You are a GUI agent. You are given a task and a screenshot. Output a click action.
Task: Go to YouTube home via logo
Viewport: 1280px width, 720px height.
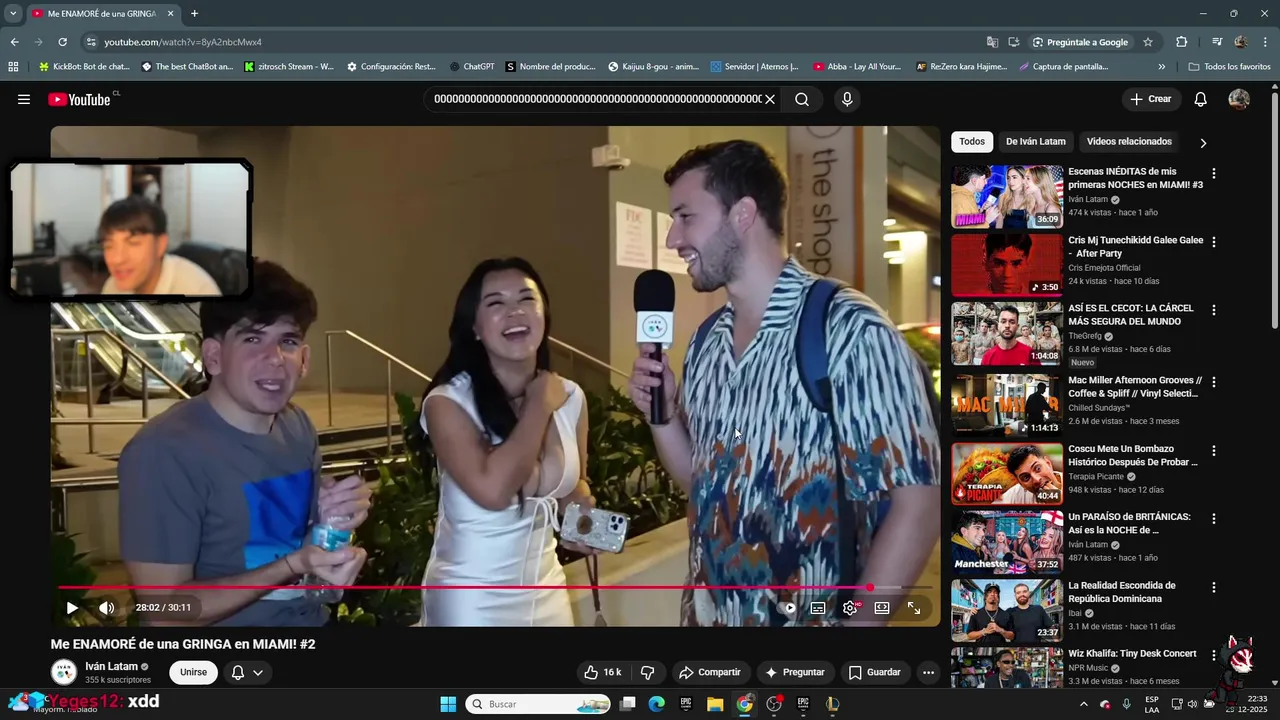click(x=79, y=99)
